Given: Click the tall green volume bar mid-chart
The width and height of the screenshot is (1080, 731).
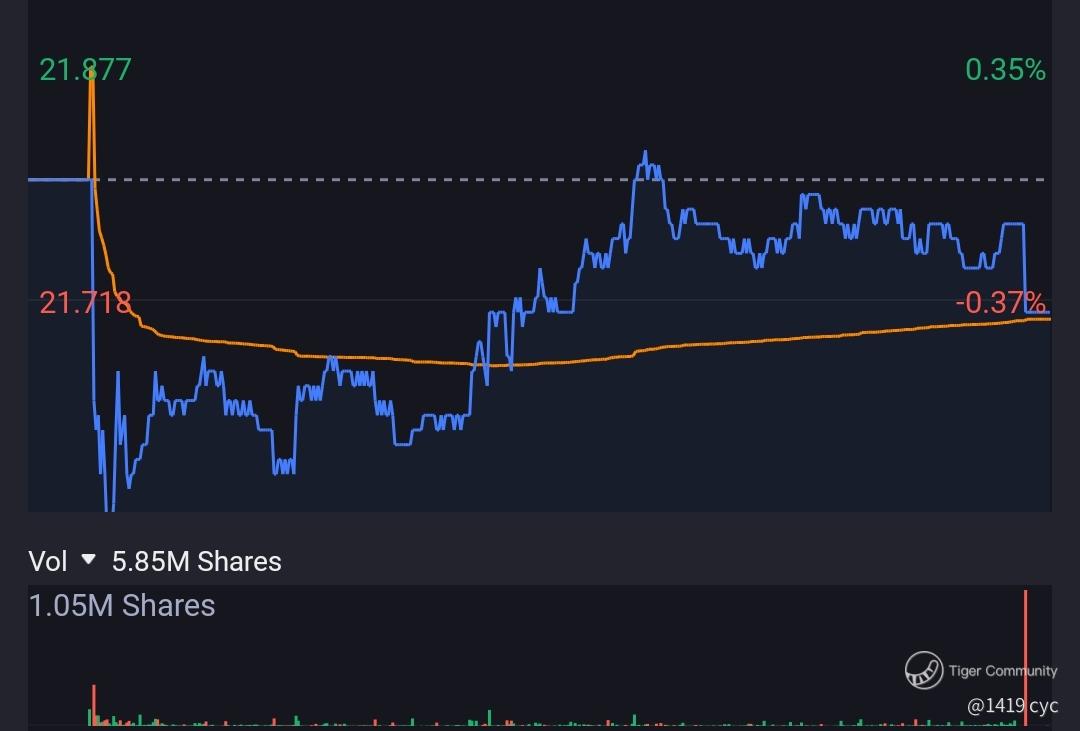Looking at the screenshot, I should pyautogui.click(x=490, y=718).
